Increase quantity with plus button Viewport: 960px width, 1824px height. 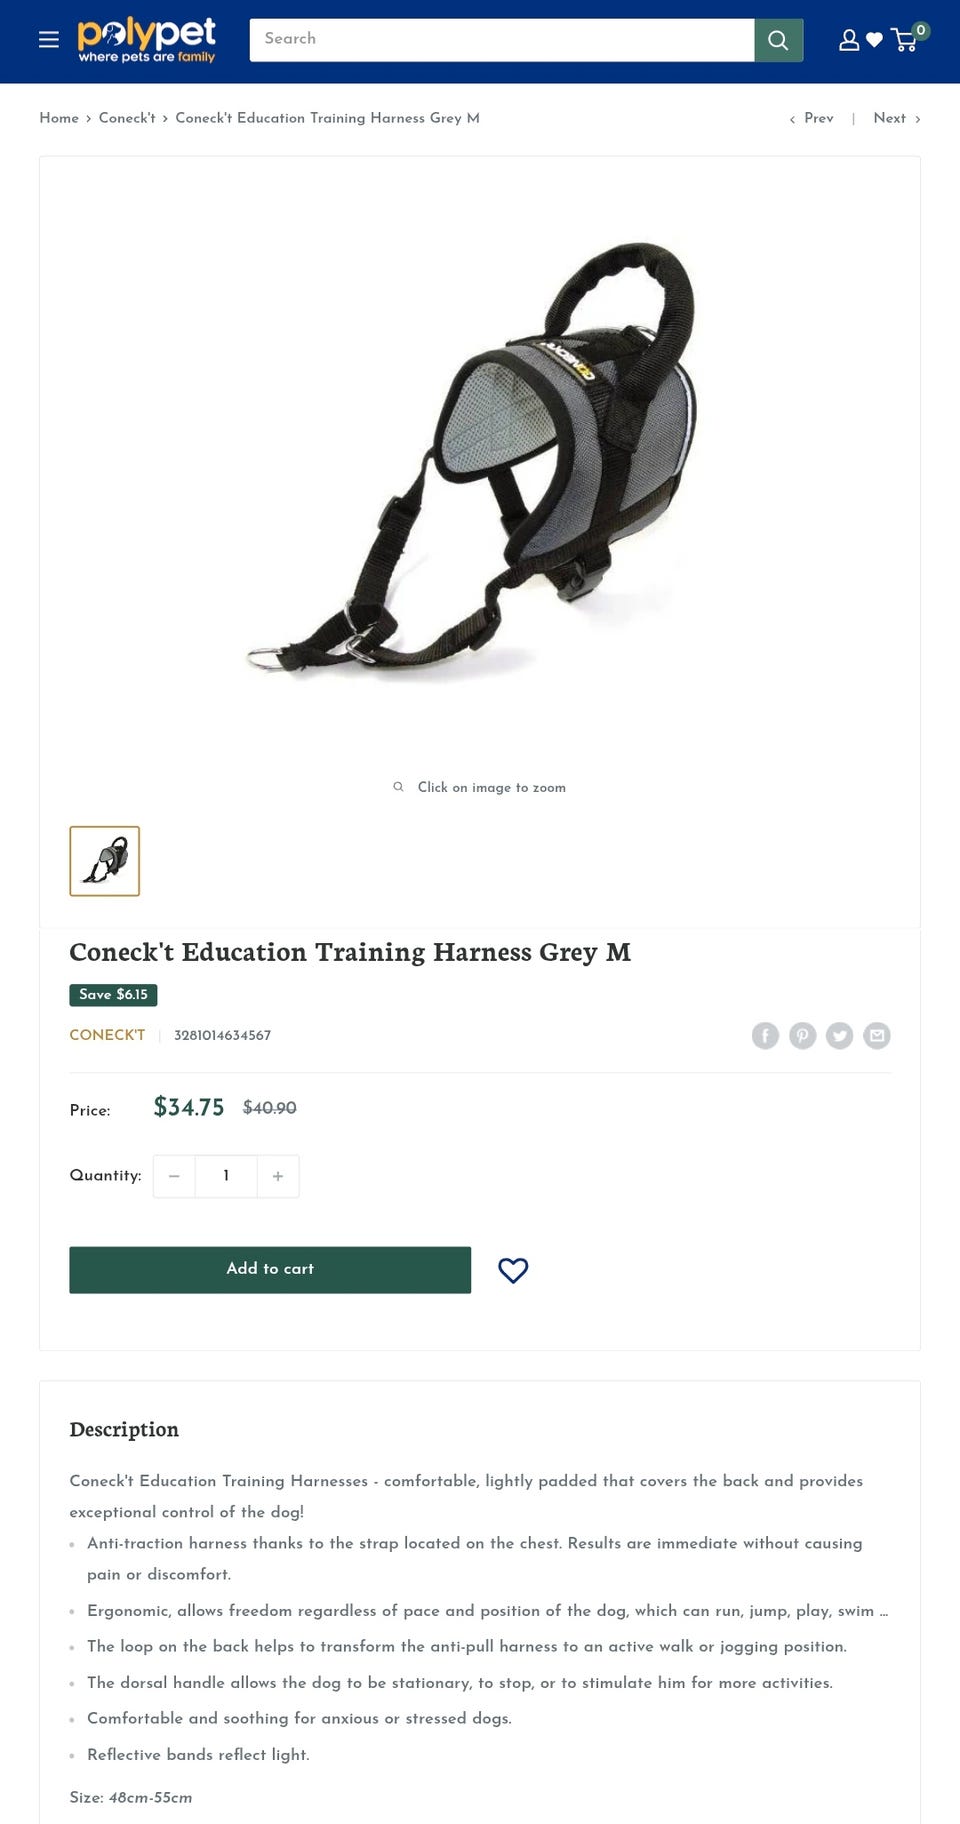tap(278, 1176)
